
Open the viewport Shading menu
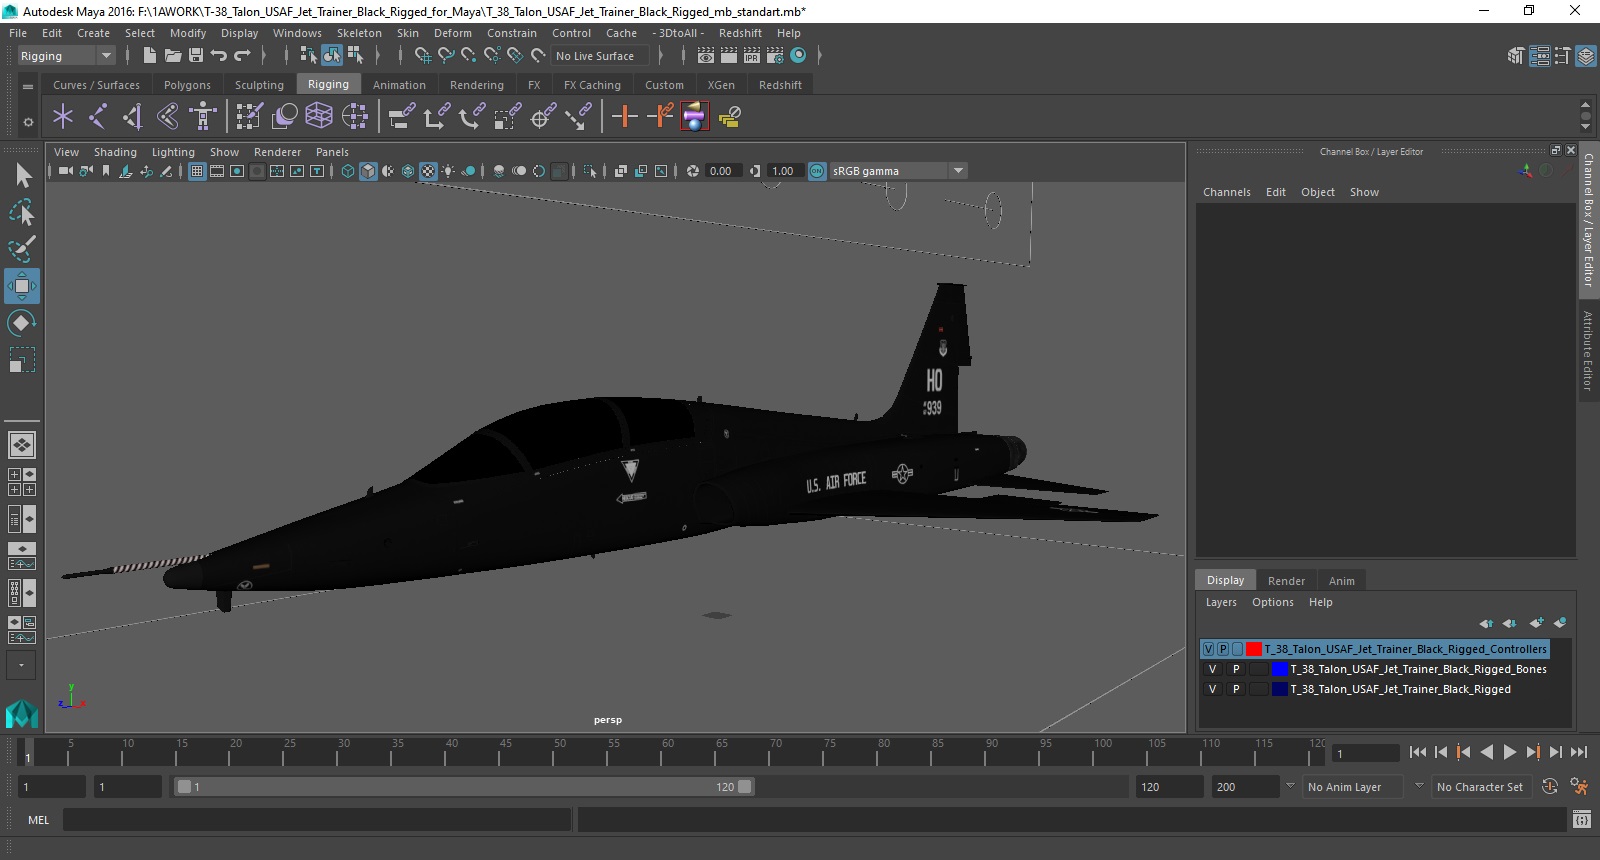pos(115,152)
